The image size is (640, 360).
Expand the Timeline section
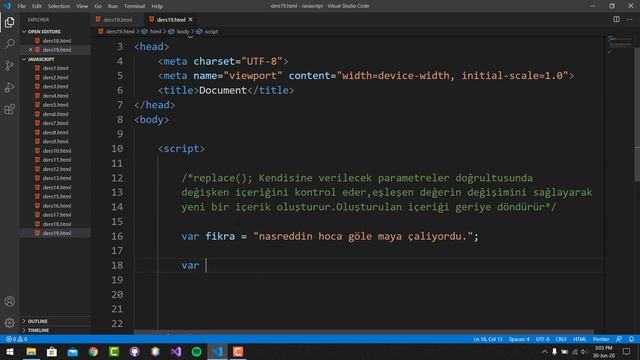pos(38,330)
